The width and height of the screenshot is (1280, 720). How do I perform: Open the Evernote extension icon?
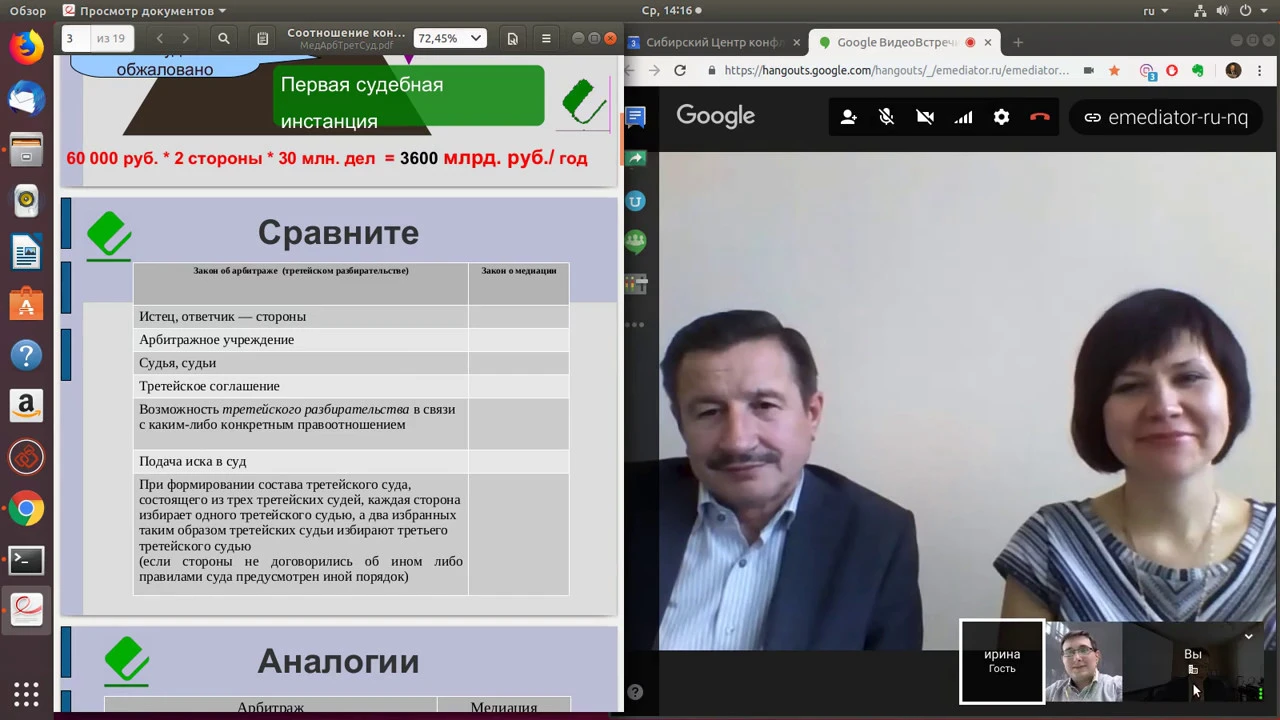pyautogui.click(x=1198, y=70)
